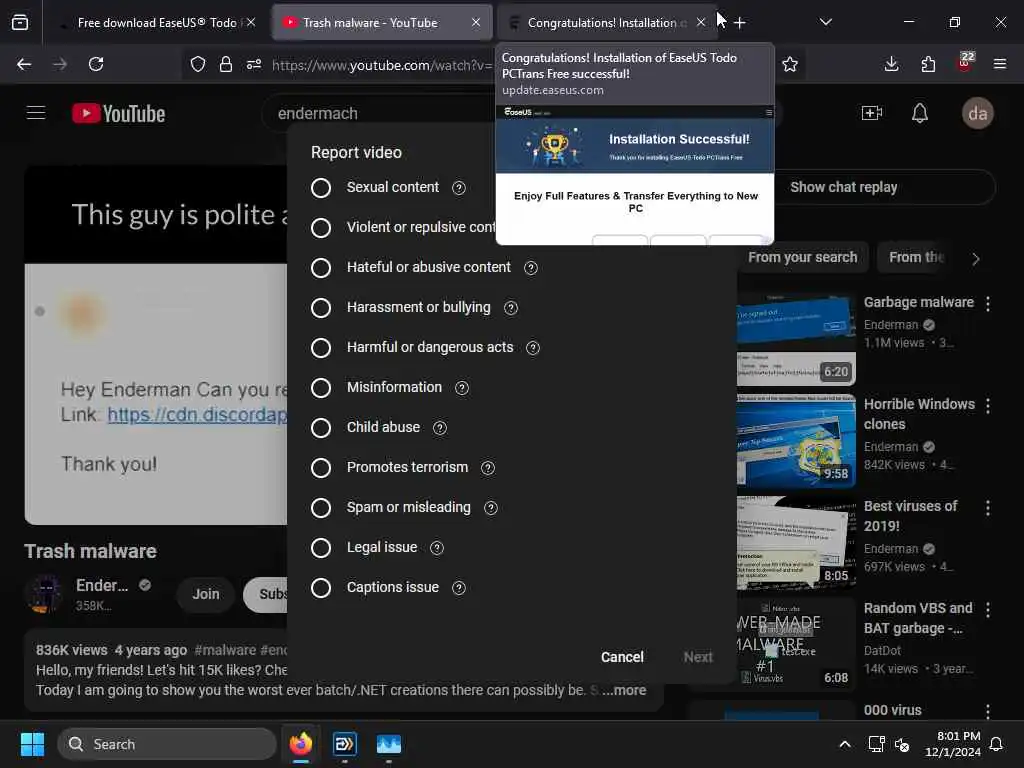The image size is (1024, 768).
Task: Open the YouTube Create video icon
Action: (872, 113)
